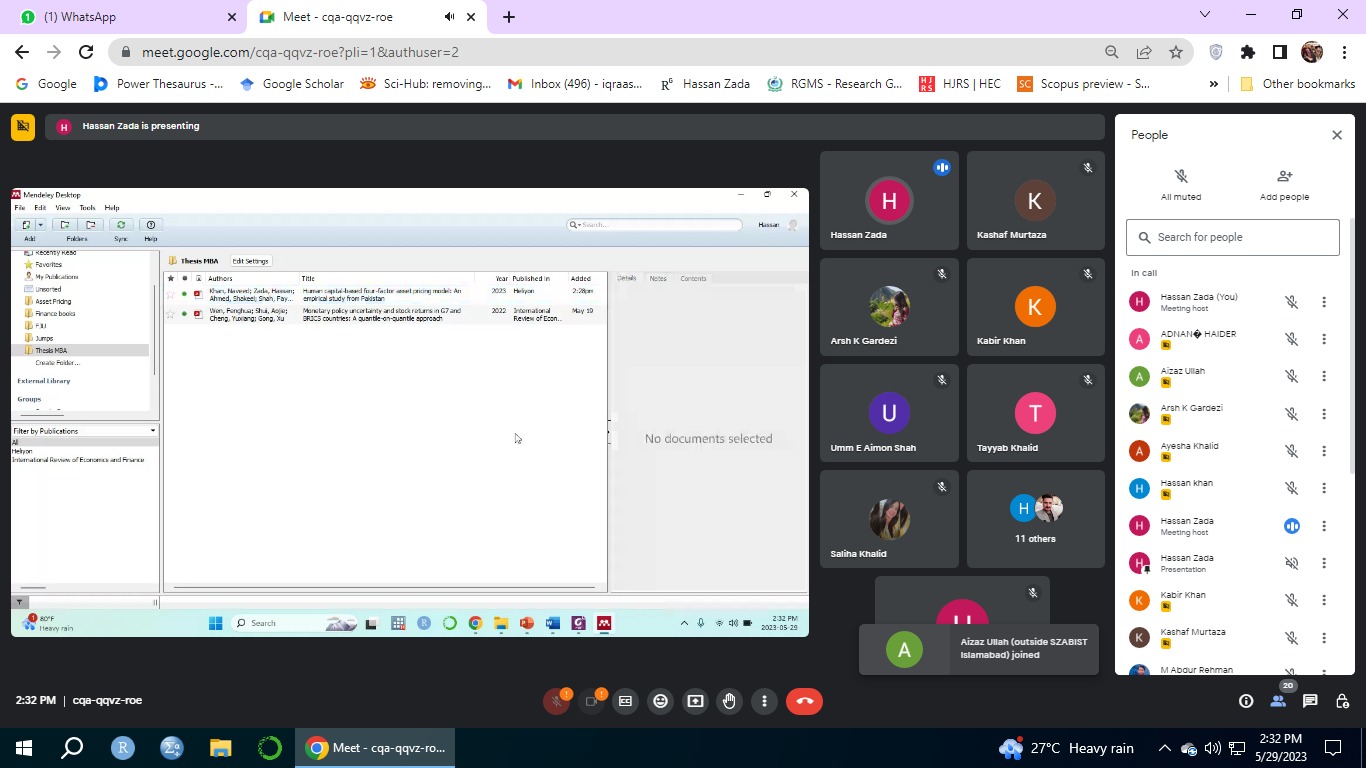
Task: Click the Add people icon
Action: 1284,183
